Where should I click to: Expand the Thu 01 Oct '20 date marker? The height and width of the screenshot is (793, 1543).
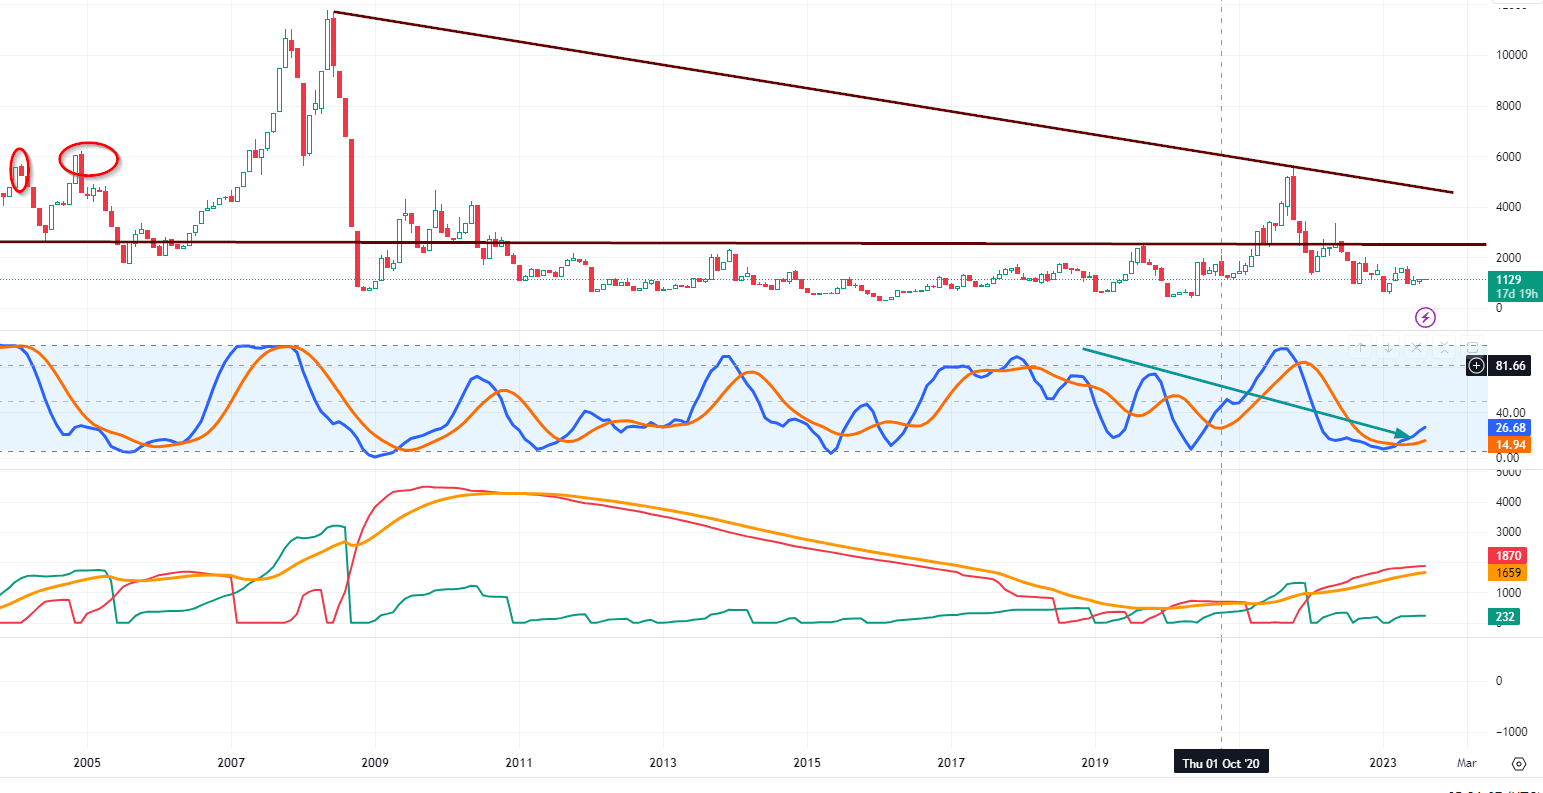click(x=1221, y=761)
